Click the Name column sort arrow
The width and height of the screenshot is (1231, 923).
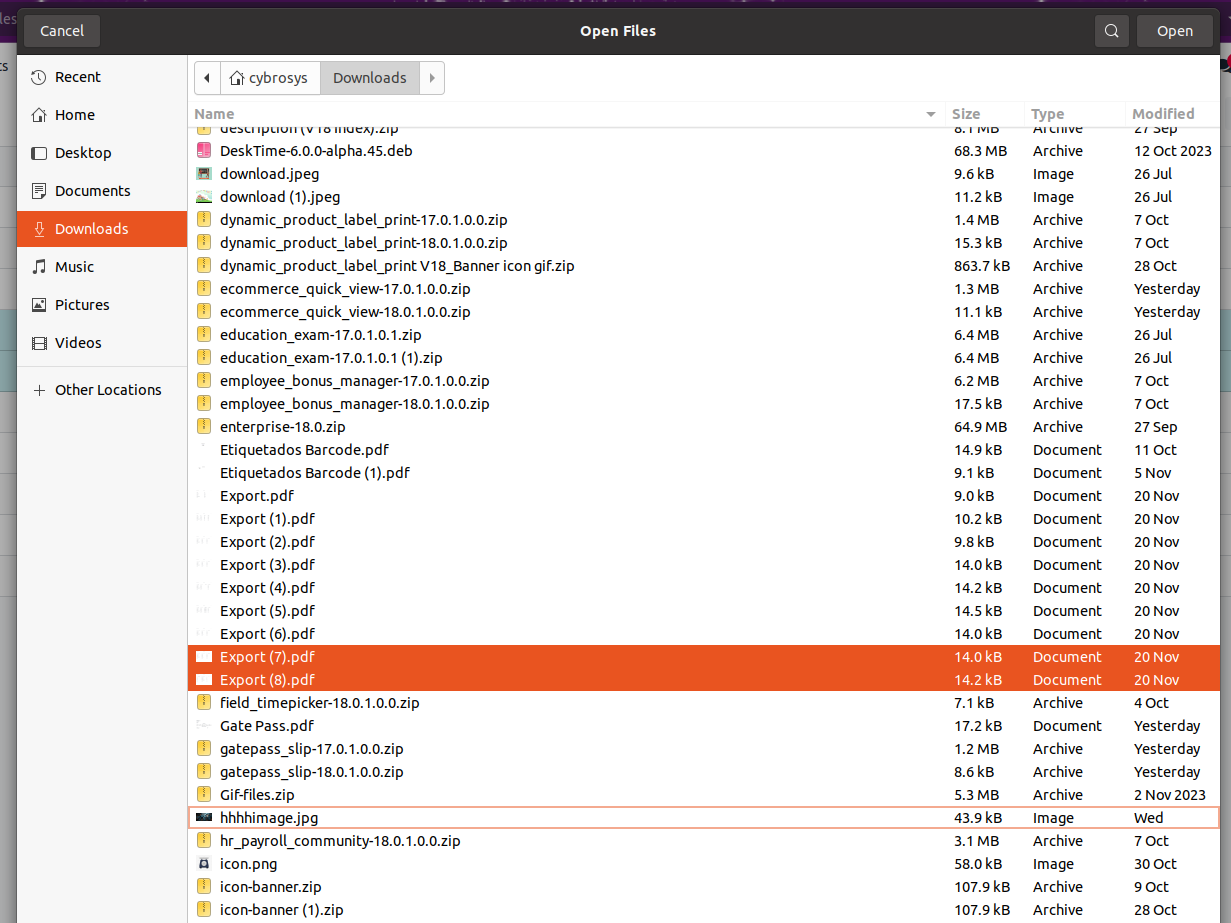931,114
